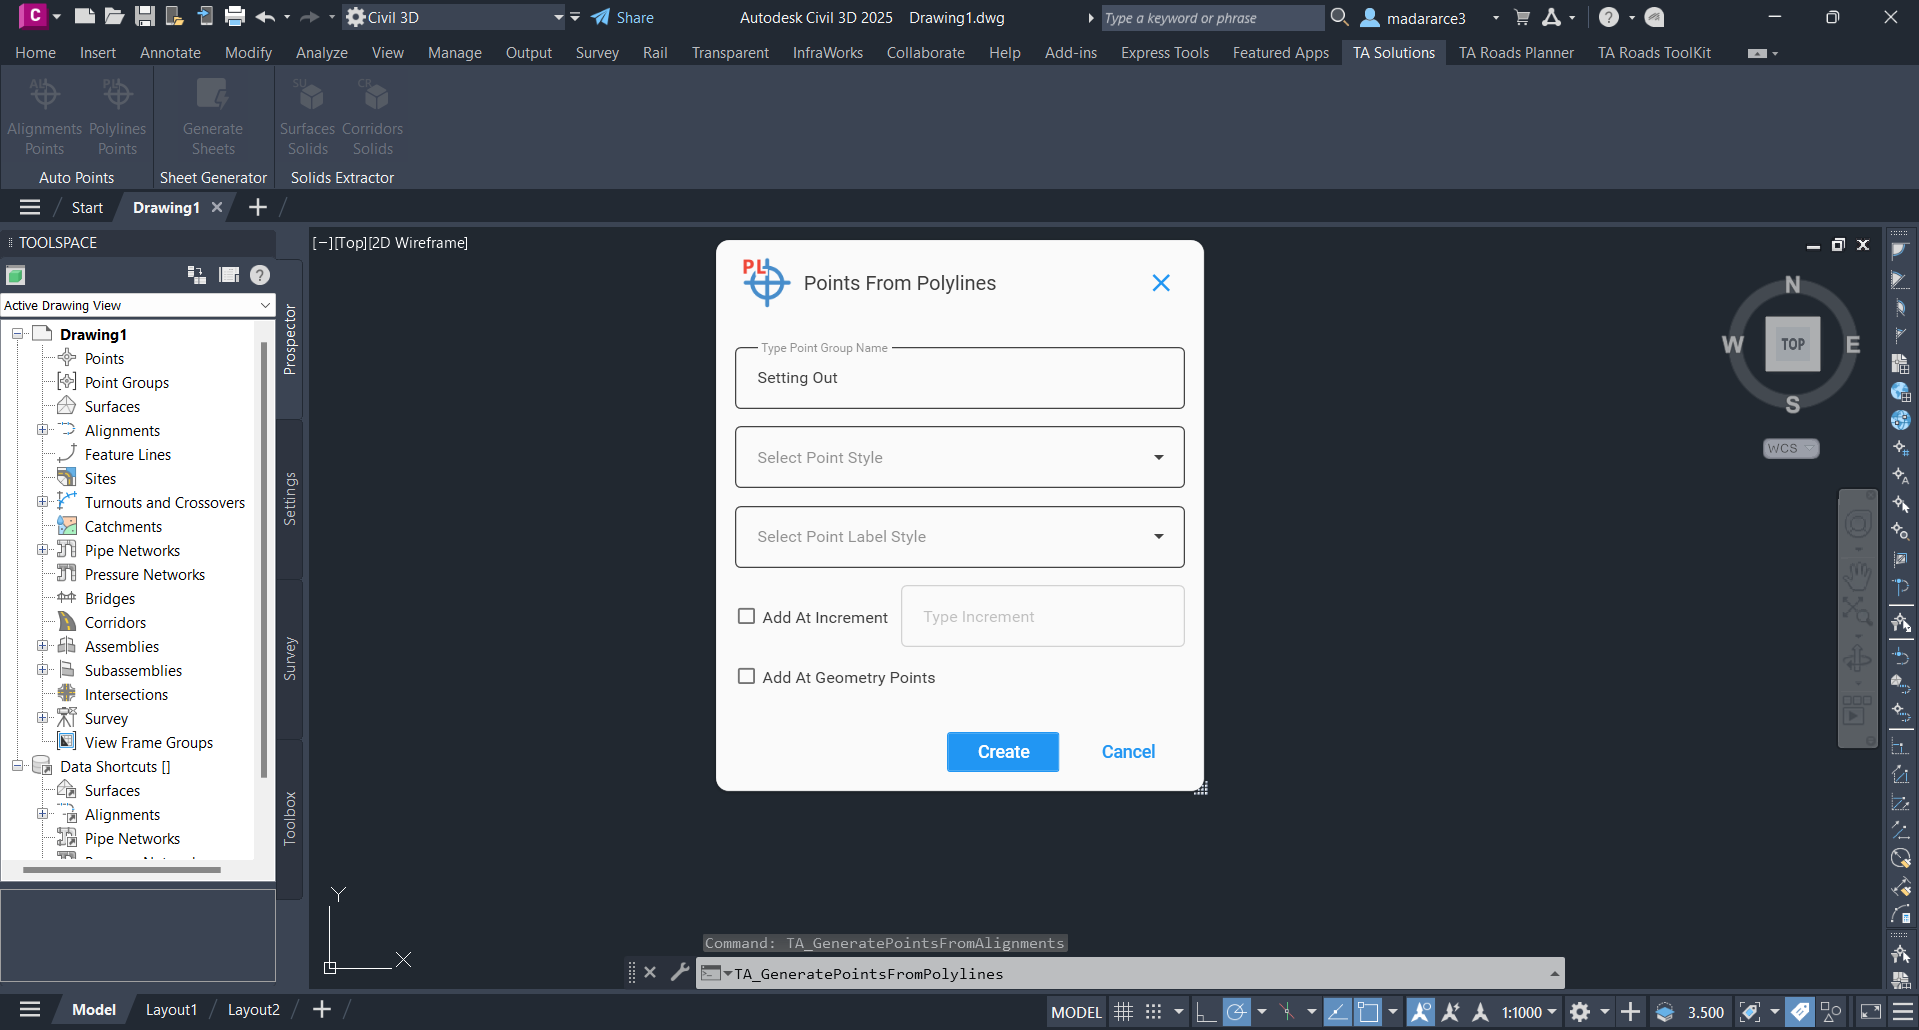
Task: Expand the Alignments node under Drawing1
Action: (x=42, y=430)
